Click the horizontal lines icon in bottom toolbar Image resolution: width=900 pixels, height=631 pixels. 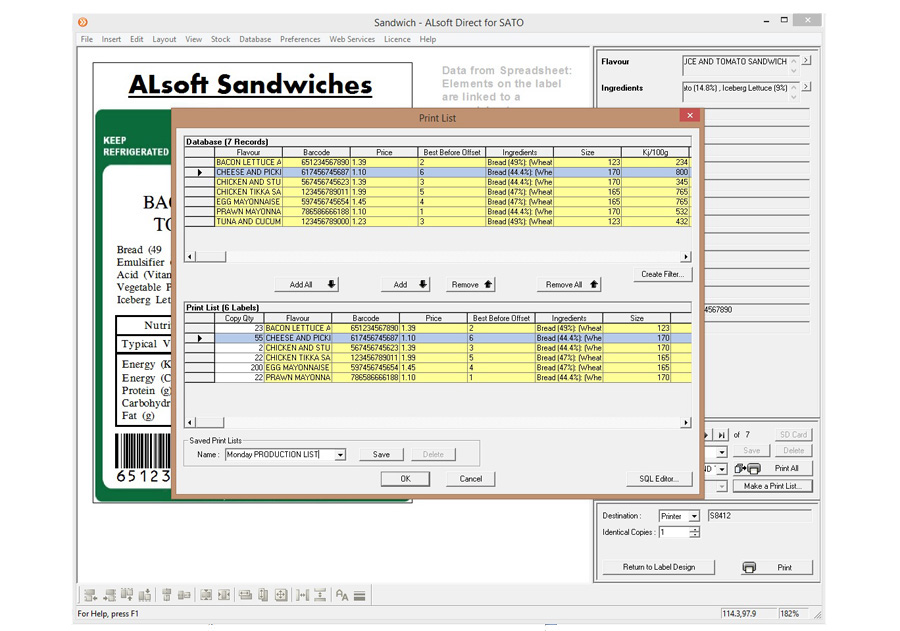(x=360, y=595)
